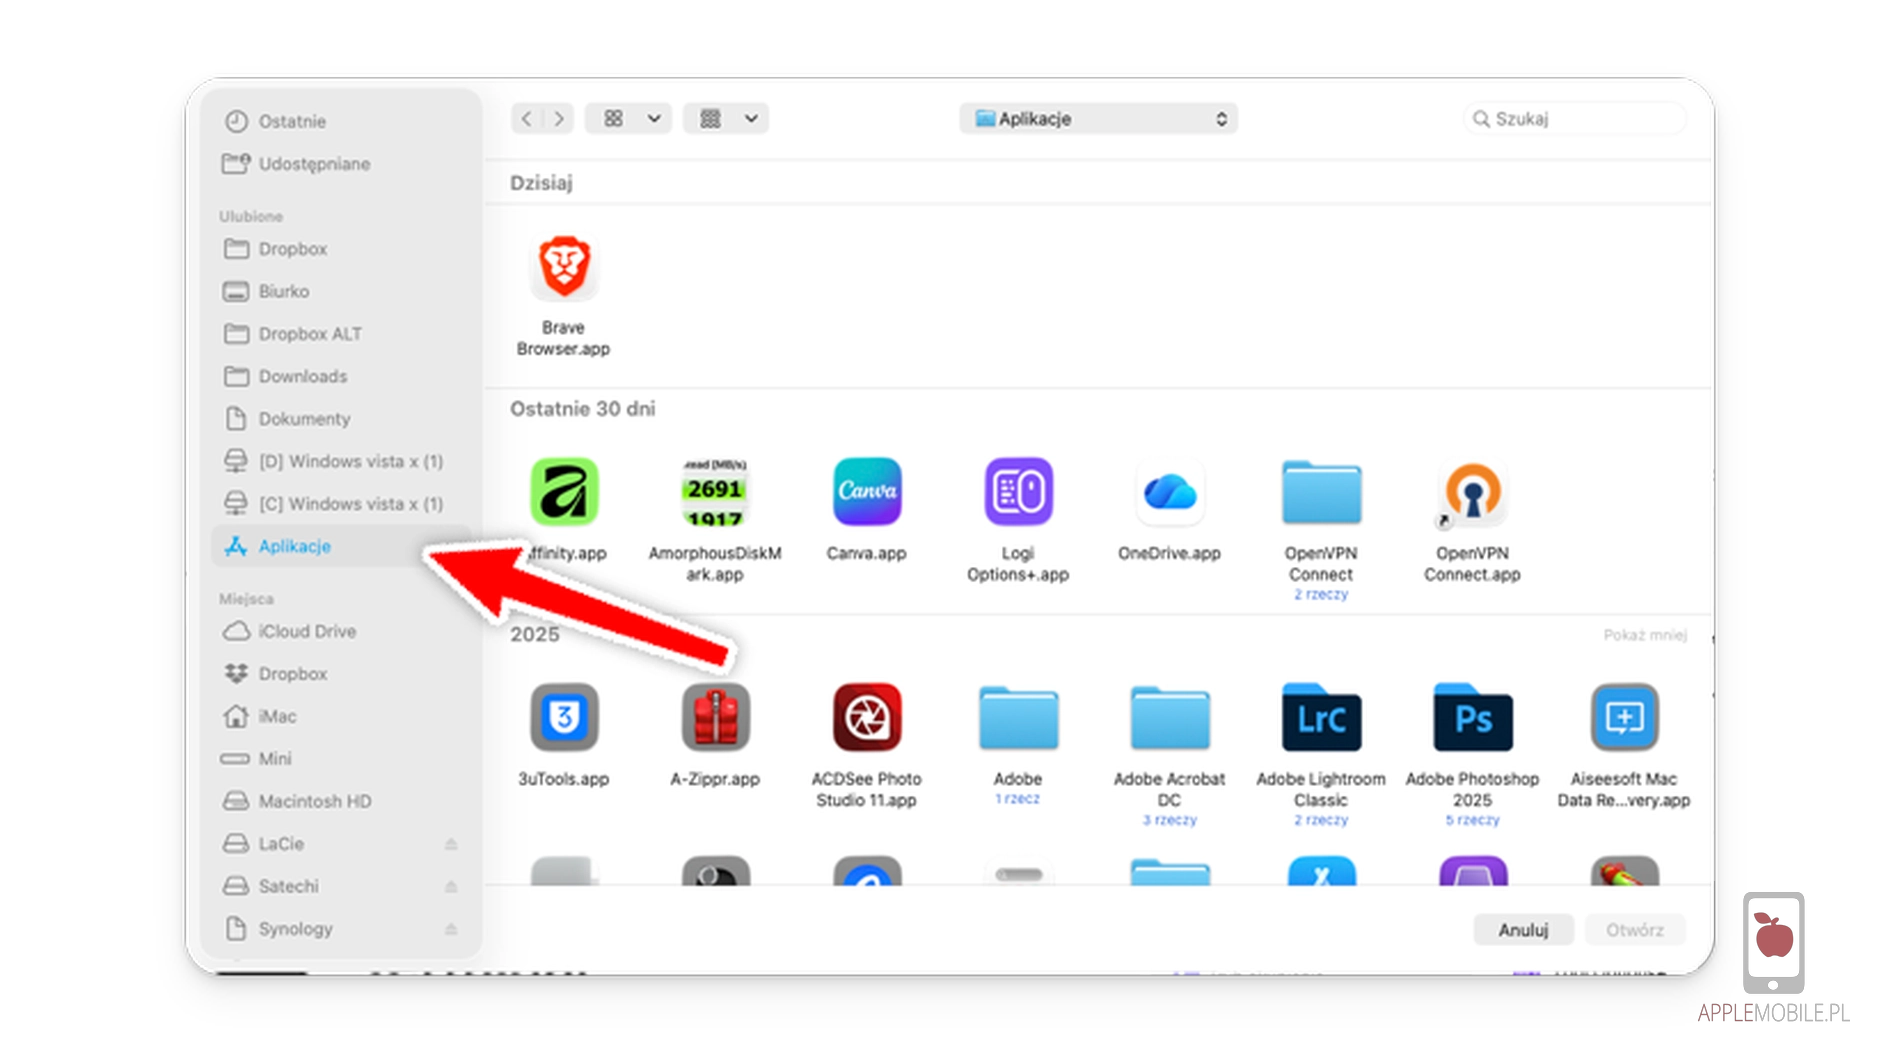Select the Canva.app icon
1900x1053 pixels.
[866, 492]
